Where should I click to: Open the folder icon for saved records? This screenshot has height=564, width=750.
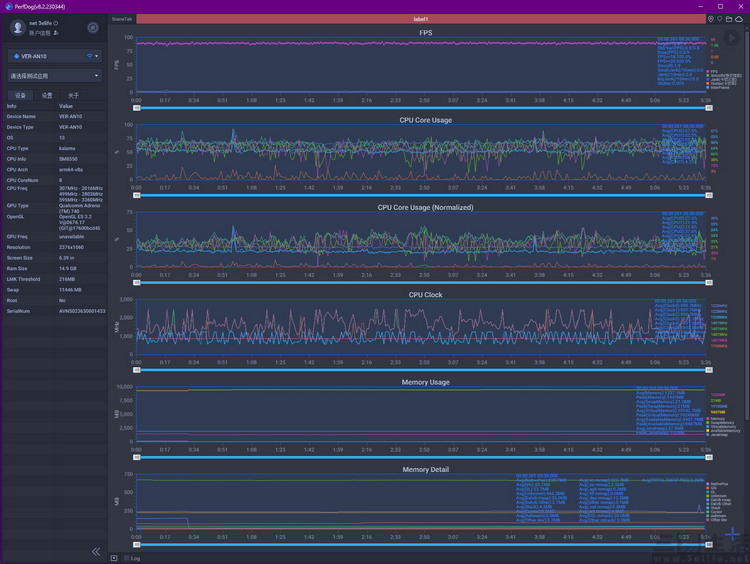[729, 19]
